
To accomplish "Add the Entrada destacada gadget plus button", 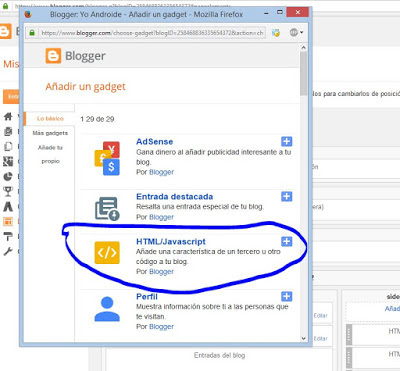I will (287, 196).
